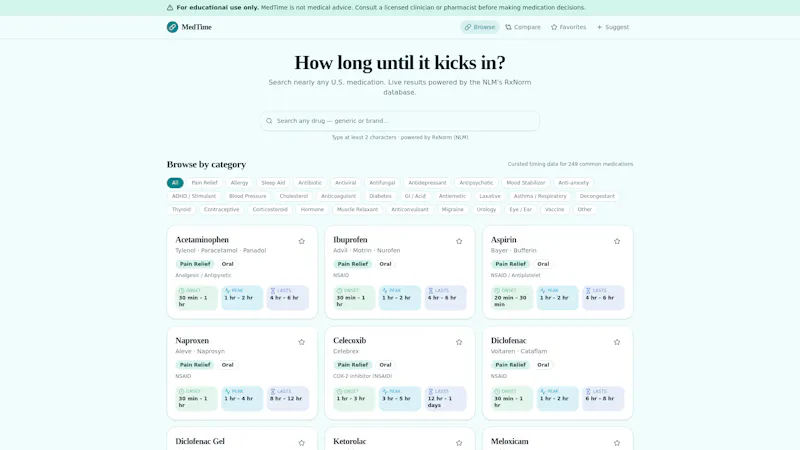The image size is (800, 450).
Task: Click Diclofenac's lasts 6 hr - 8 hr box
Action: click(603, 398)
